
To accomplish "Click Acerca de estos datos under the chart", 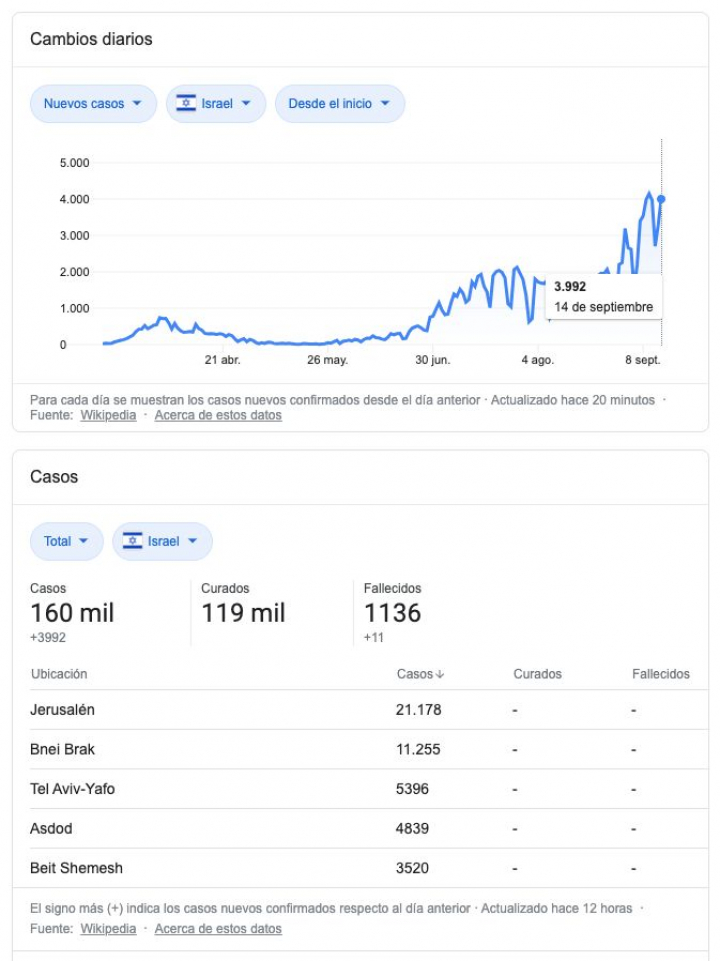I will (x=218, y=415).
